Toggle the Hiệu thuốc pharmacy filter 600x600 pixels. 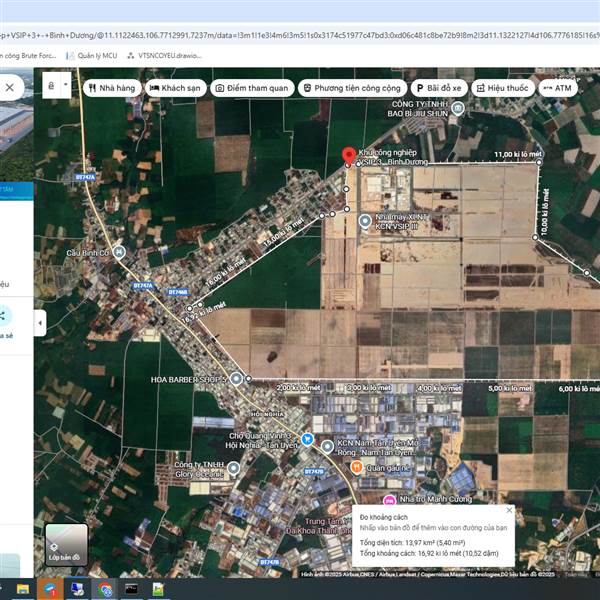pyautogui.click(x=502, y=88)
